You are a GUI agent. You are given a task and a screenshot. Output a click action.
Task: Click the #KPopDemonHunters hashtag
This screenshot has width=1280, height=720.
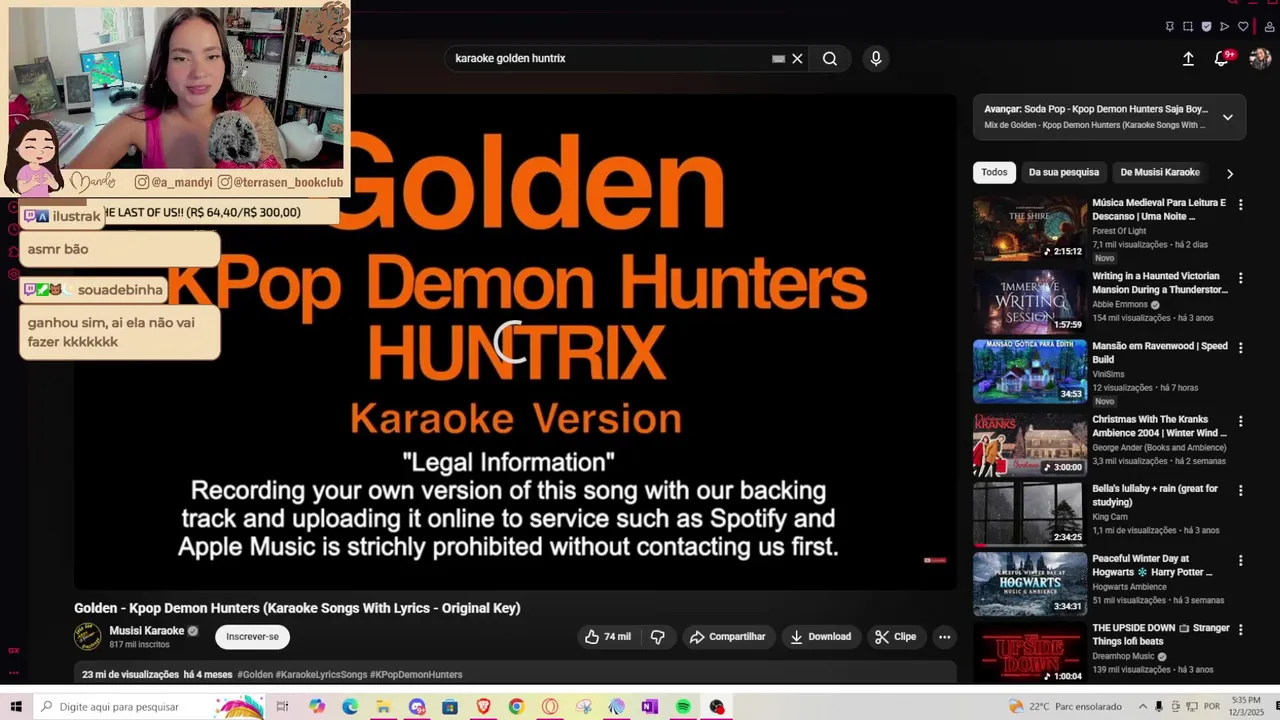[416, 675]
